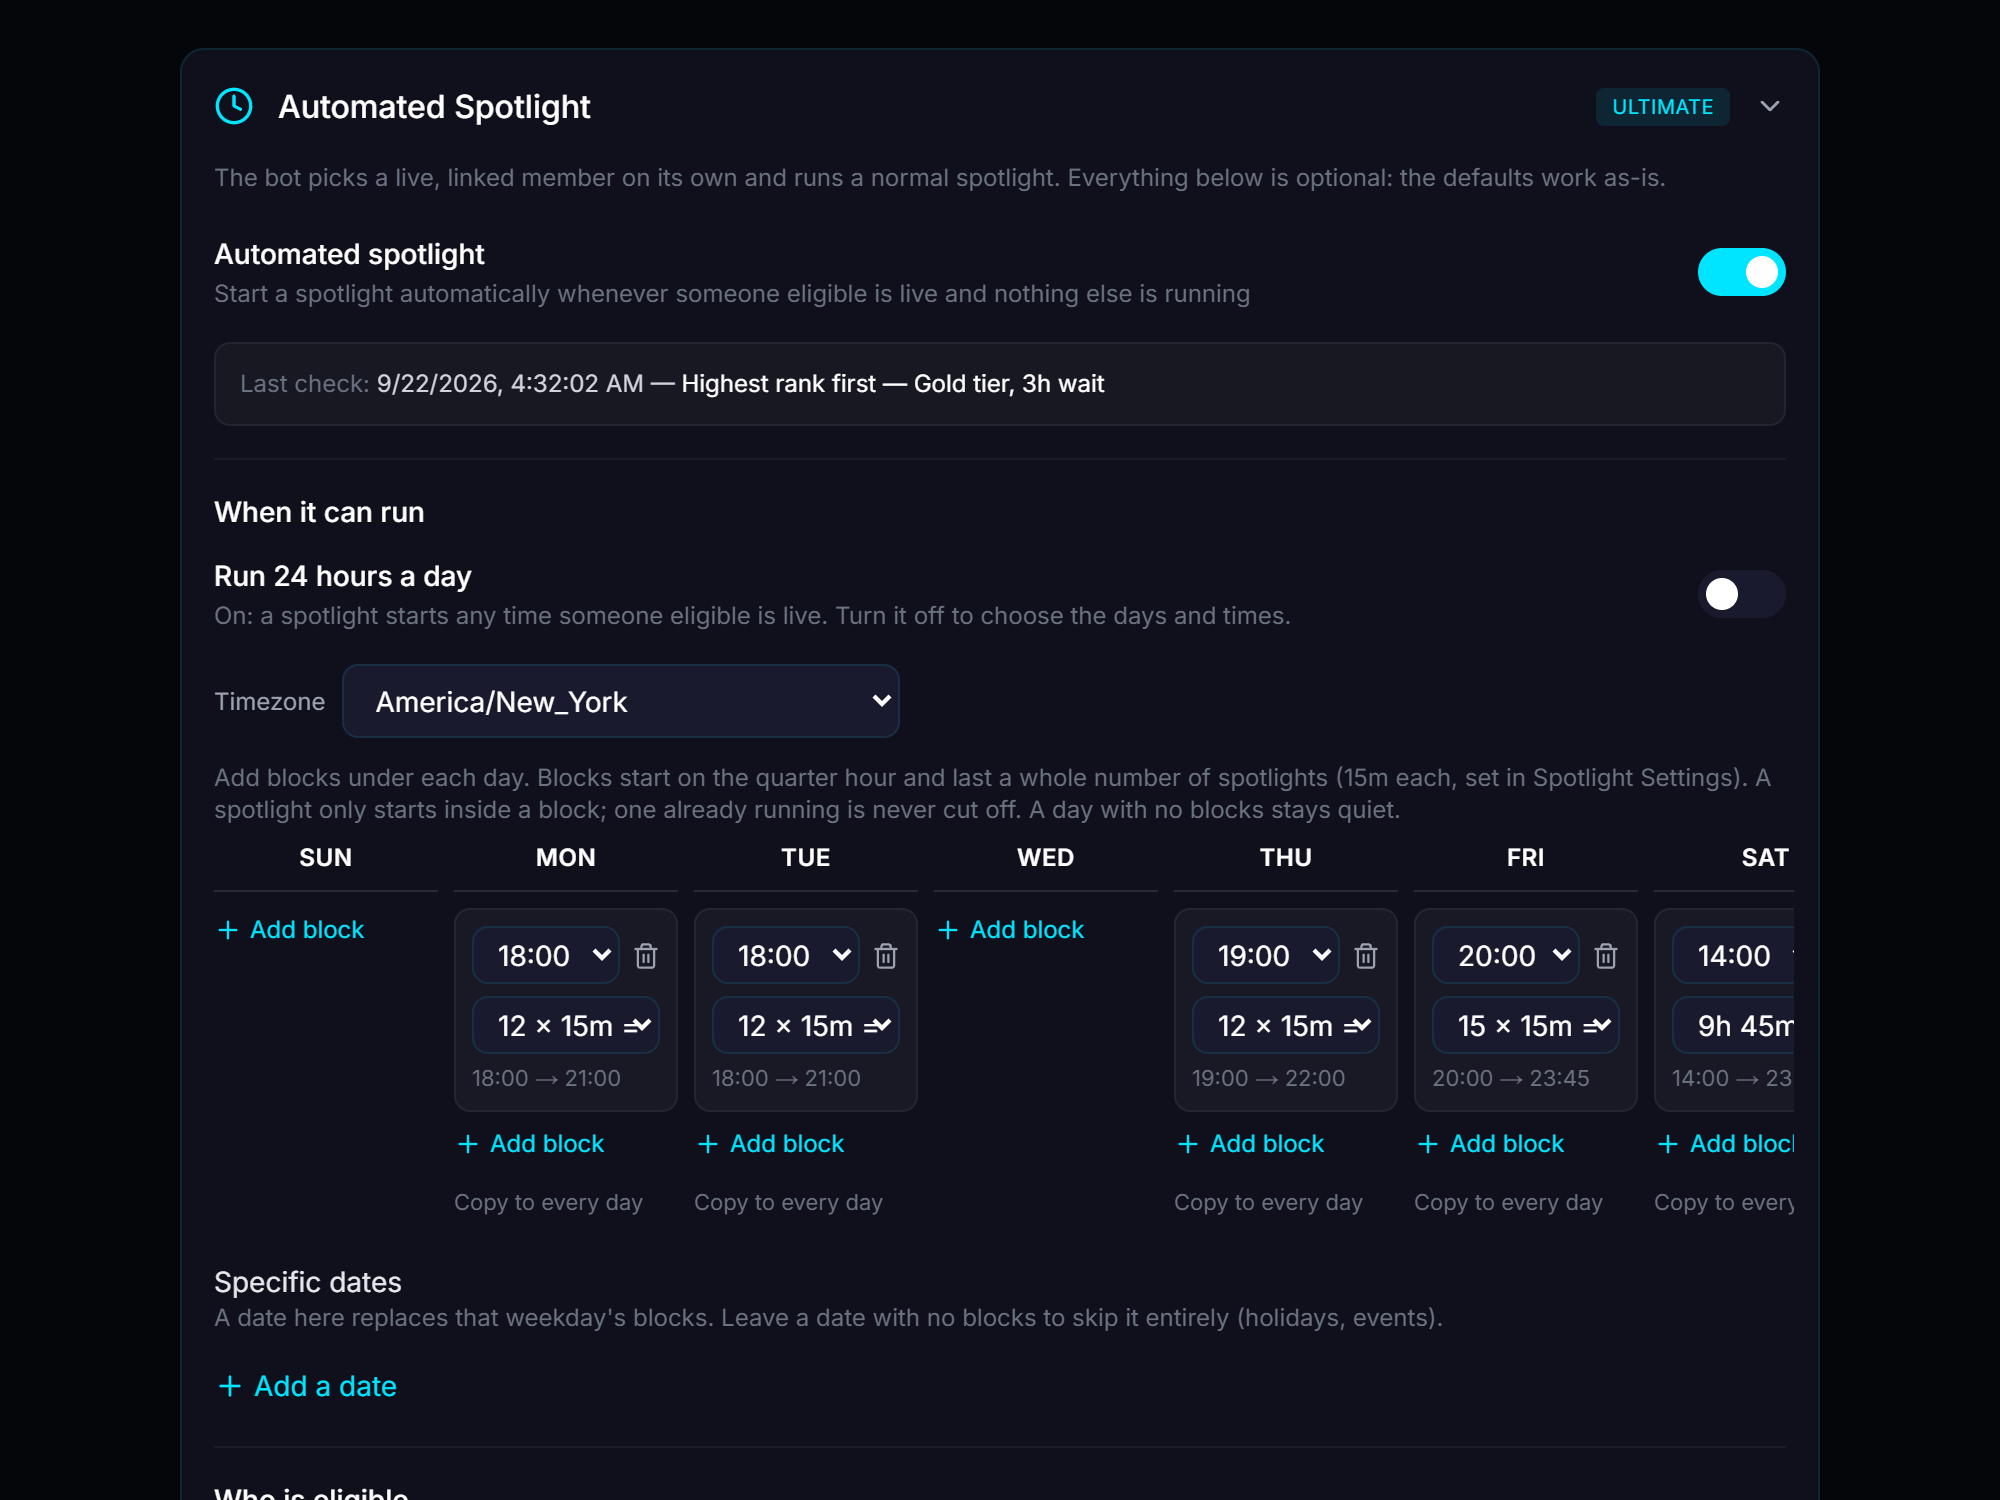Add a block under SUN

(291, 929)
